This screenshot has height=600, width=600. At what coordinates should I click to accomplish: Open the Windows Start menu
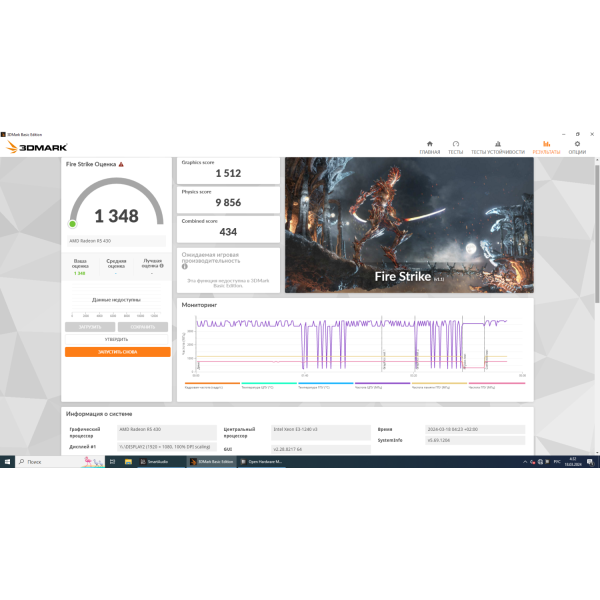tap(7, 462)
